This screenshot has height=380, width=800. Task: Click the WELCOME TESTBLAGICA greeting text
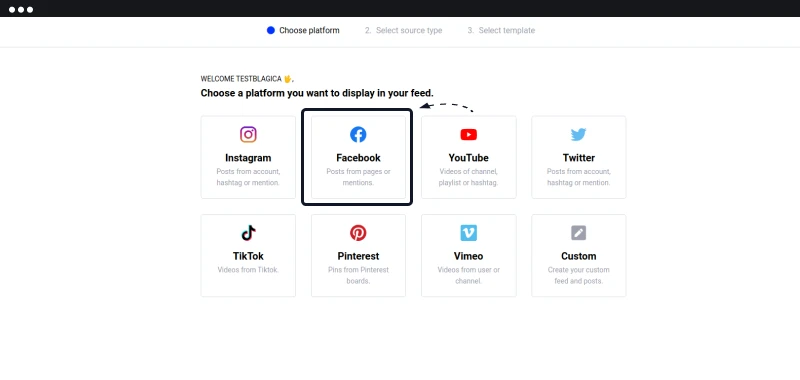(x=247, y=79)
